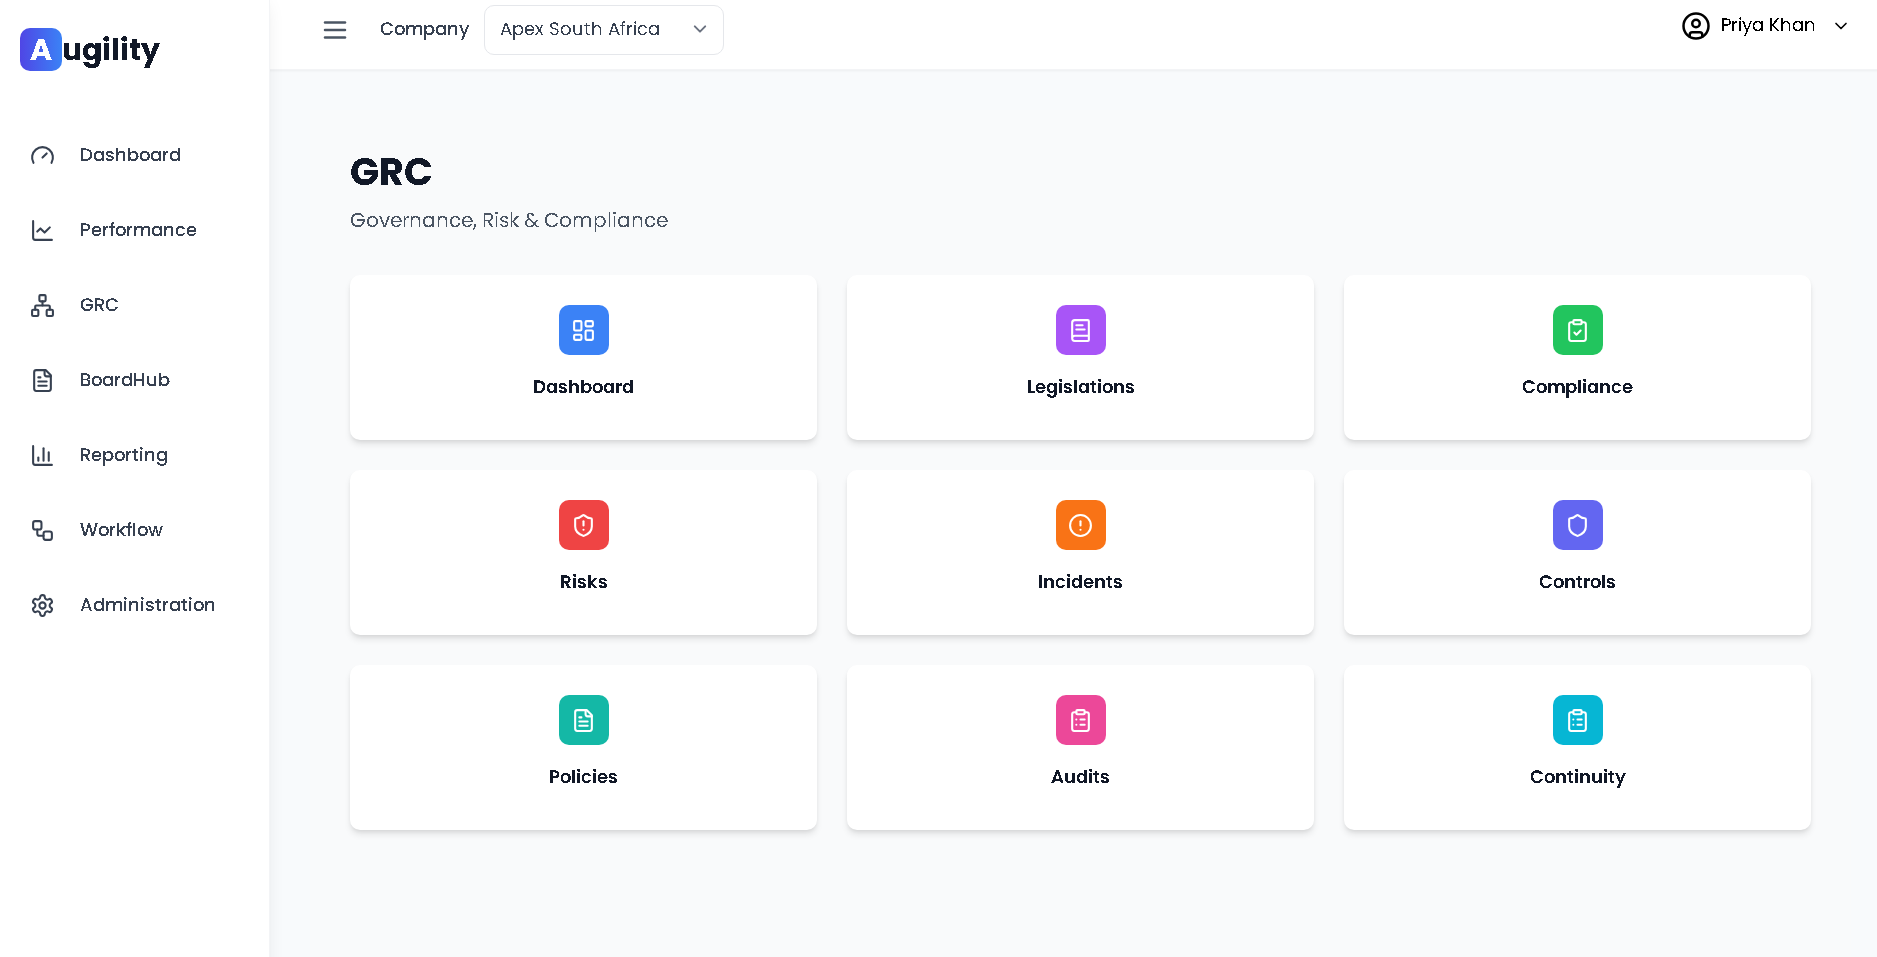Click the red Risks shield icon
This screenshot has width=1877, height=957.
pos(583,525)
